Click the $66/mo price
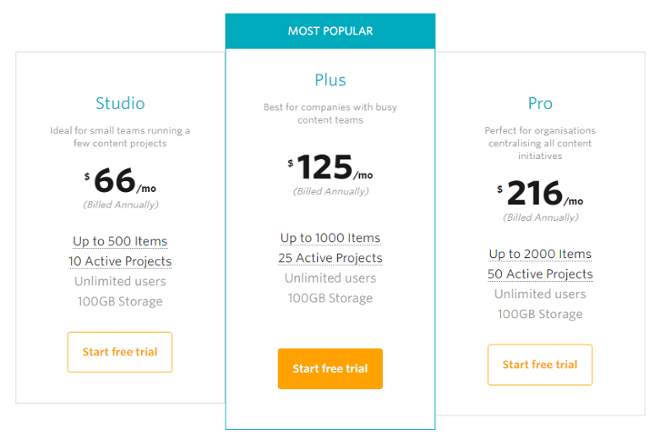 click(x=120, y=182)
